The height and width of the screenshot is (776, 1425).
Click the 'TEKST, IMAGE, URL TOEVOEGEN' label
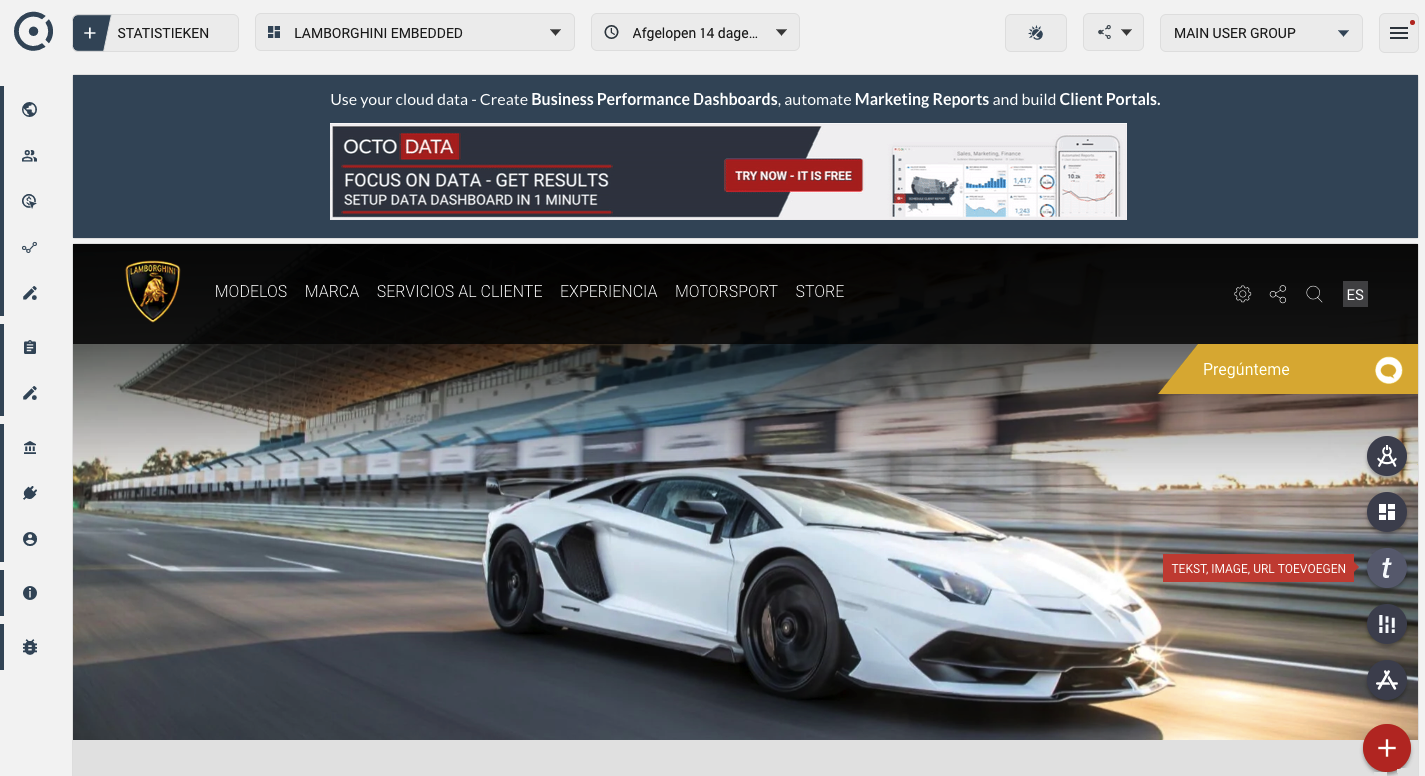1258,568
